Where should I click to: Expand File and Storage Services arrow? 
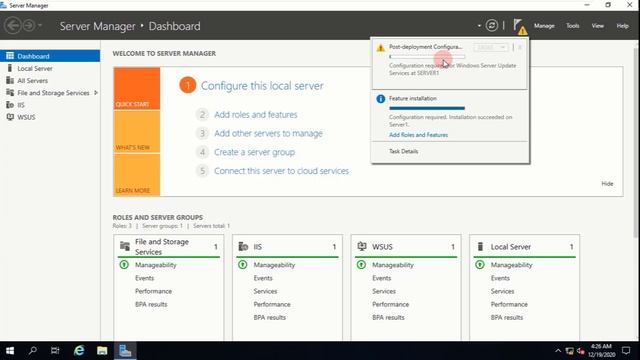(96, 93)
